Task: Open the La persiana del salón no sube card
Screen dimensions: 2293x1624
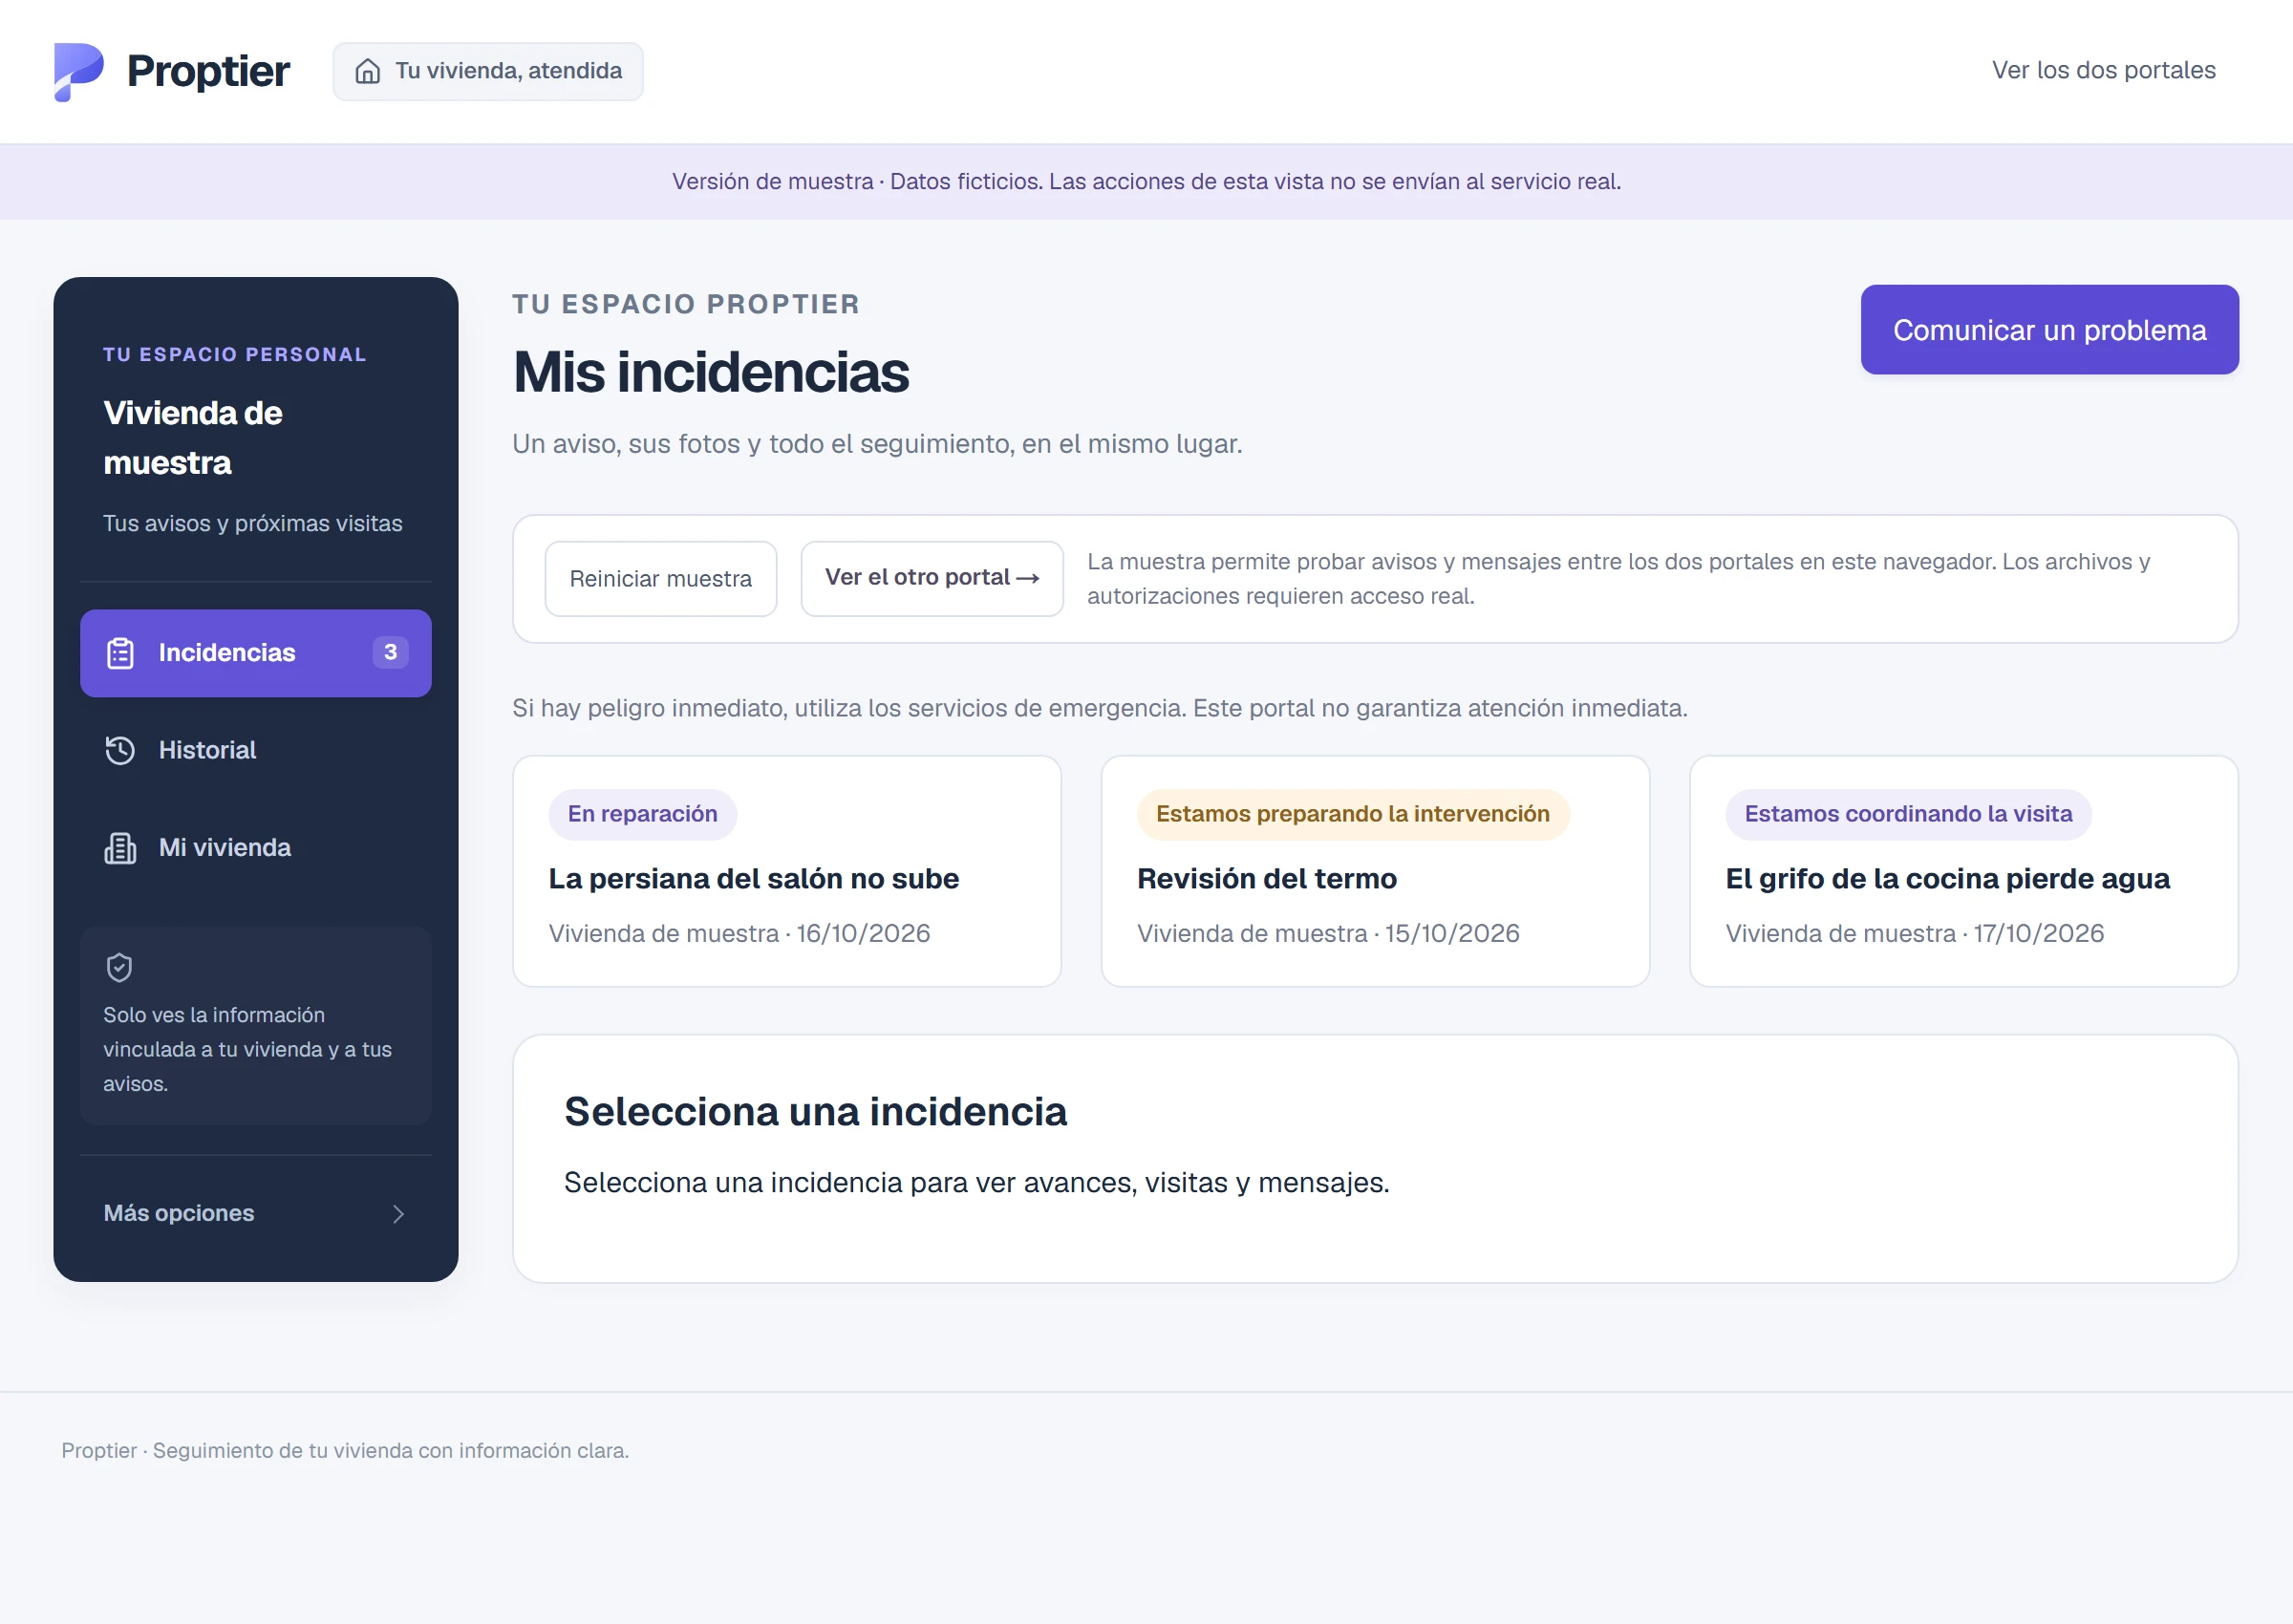Action: coord(787,871)
